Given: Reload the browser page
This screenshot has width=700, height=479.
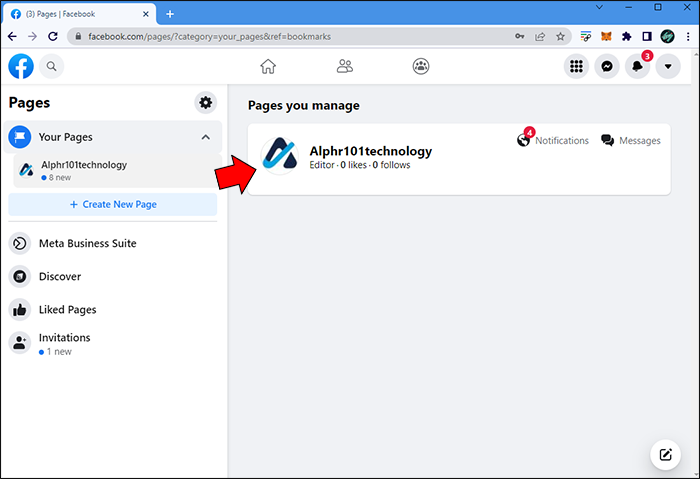Looking at the screenshot, I should [x=53, y=37].
